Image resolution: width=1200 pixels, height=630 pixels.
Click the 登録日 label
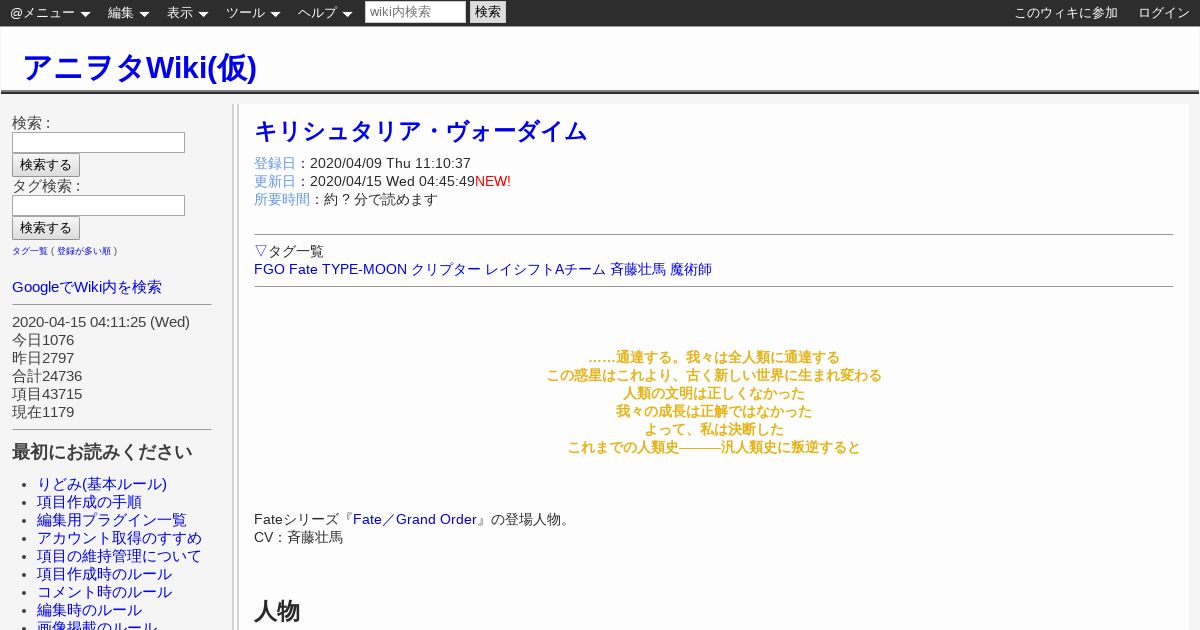tap(275, 163)
